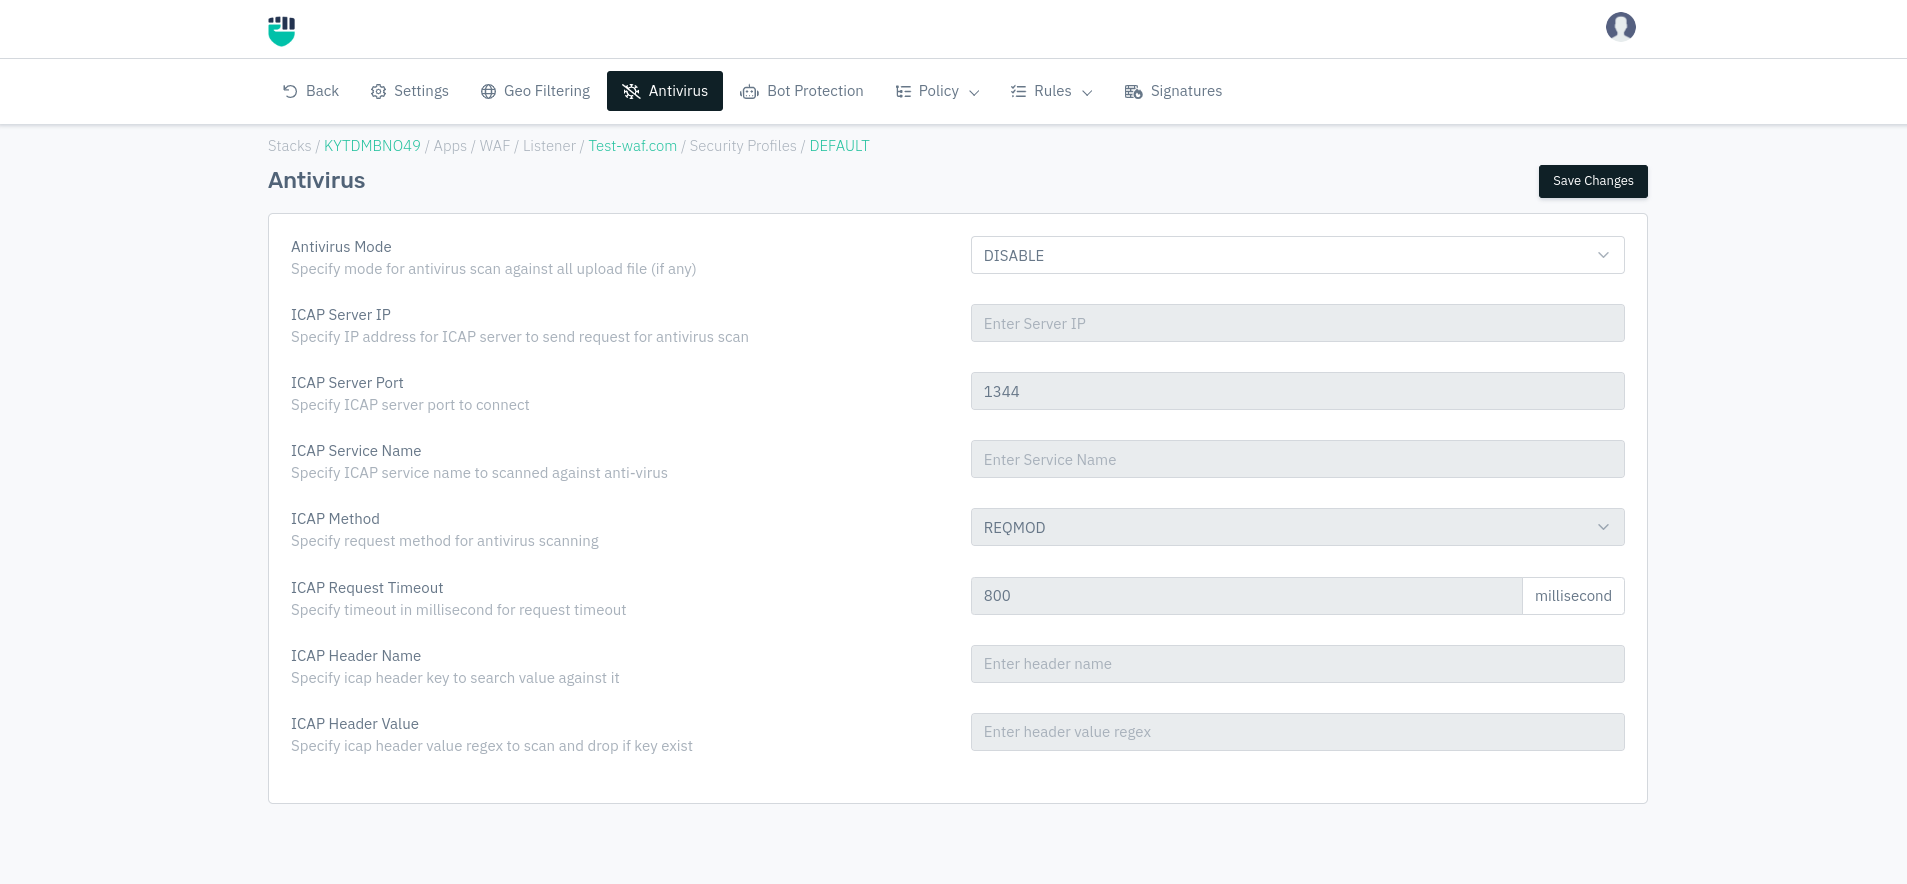The height and width of the screenshot is (884, 1907).
Task: Click the Antivirus bug icon
Action: click(x=631, y=91)
